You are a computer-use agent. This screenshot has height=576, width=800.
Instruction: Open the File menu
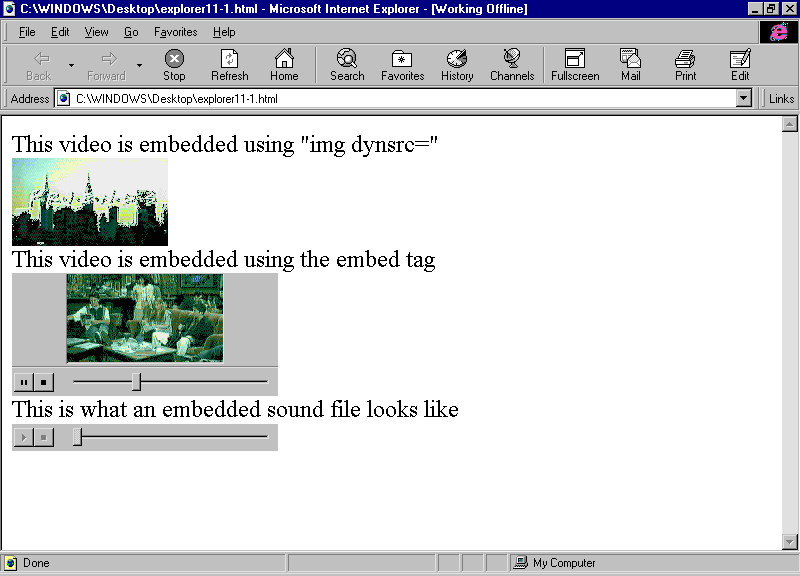pyautogui.click(x=27, y=32)
